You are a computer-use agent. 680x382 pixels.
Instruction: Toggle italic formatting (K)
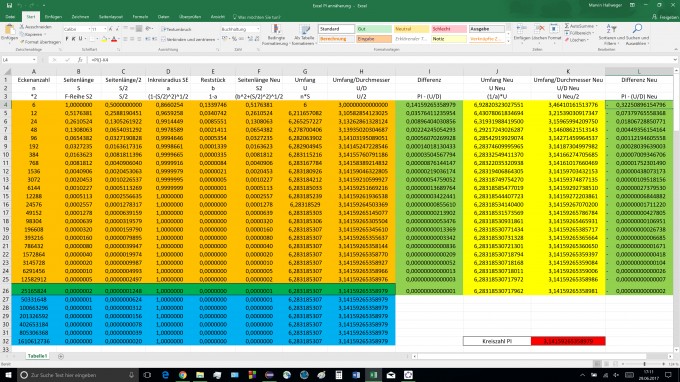click(x=73, y=39)
